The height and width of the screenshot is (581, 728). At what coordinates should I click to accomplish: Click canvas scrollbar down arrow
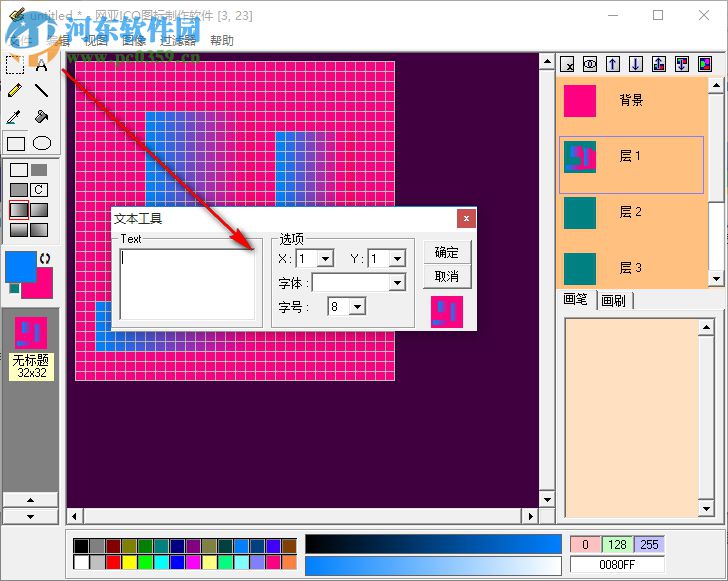pyautogui.click(x=547, y=500)
